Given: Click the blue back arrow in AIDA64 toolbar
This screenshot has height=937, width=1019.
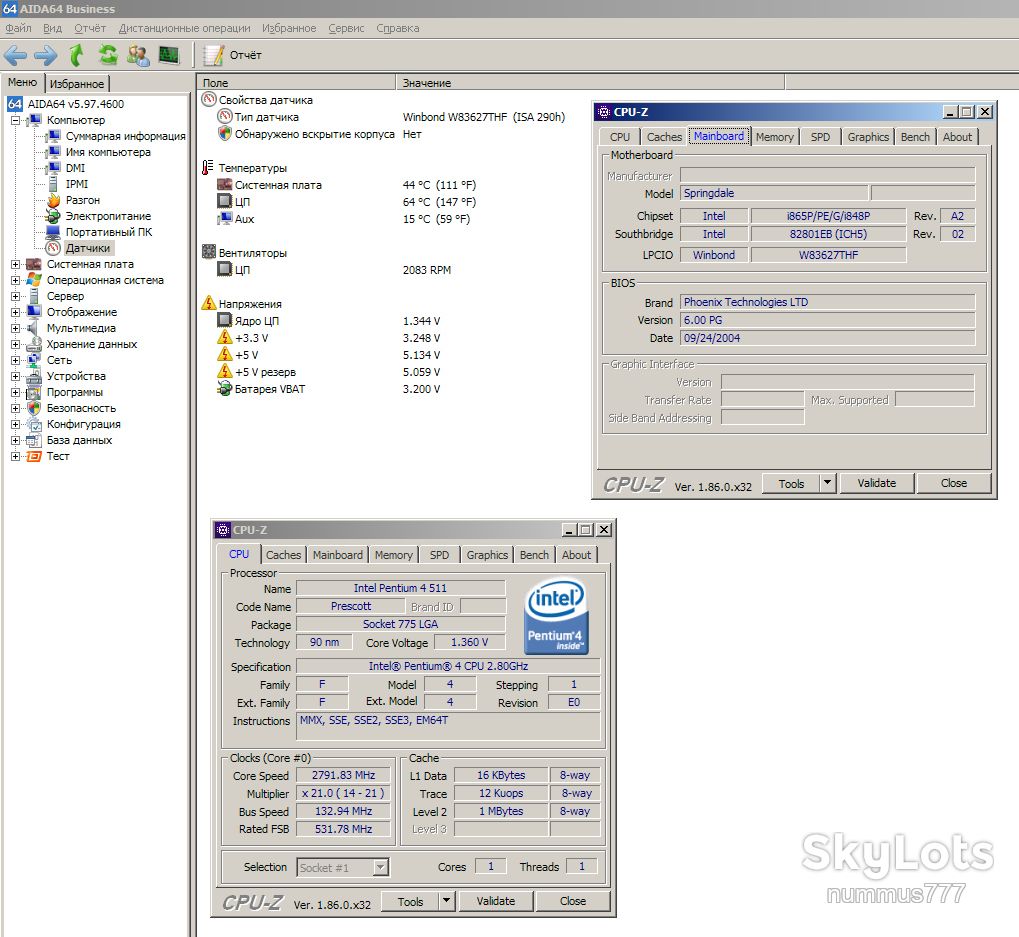Looking at the screenshot, I should point(15,55).
